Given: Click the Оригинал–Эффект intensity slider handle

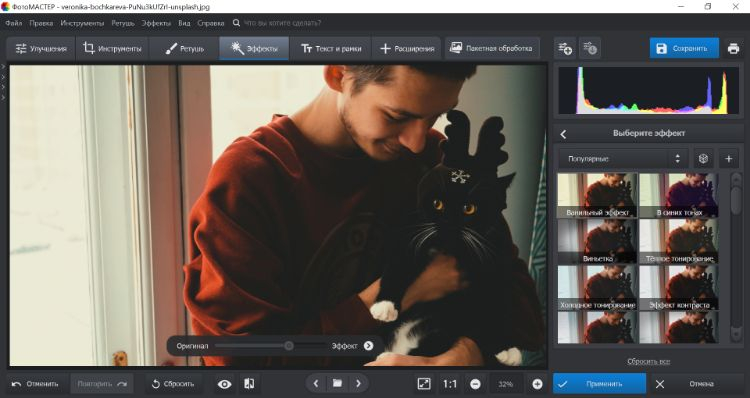Looking at the screenshot, I should (289, 345).
